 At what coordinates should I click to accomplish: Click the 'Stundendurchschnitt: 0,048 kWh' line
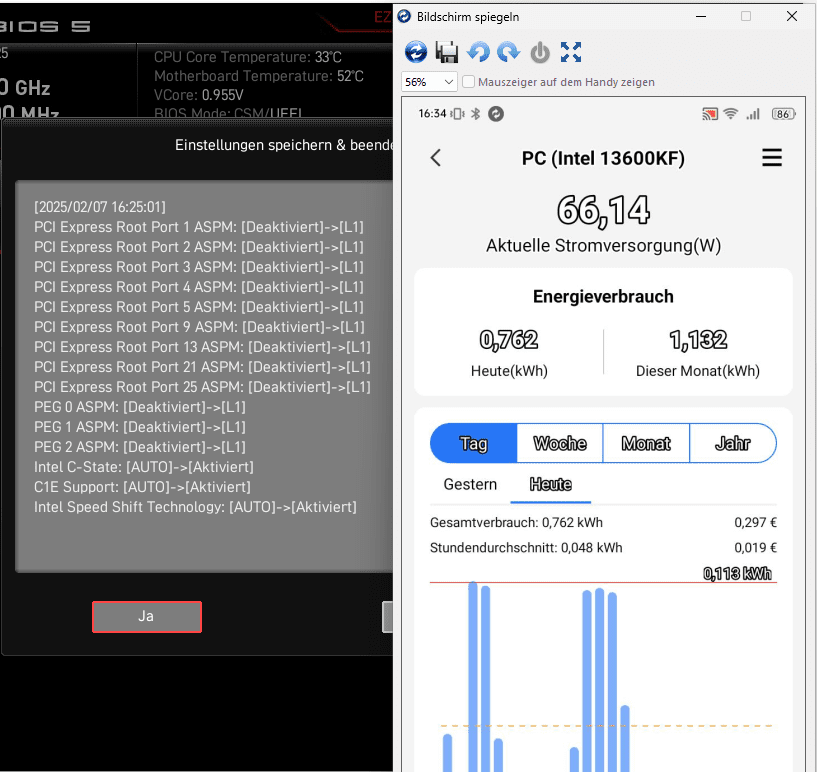coord(526,547)
